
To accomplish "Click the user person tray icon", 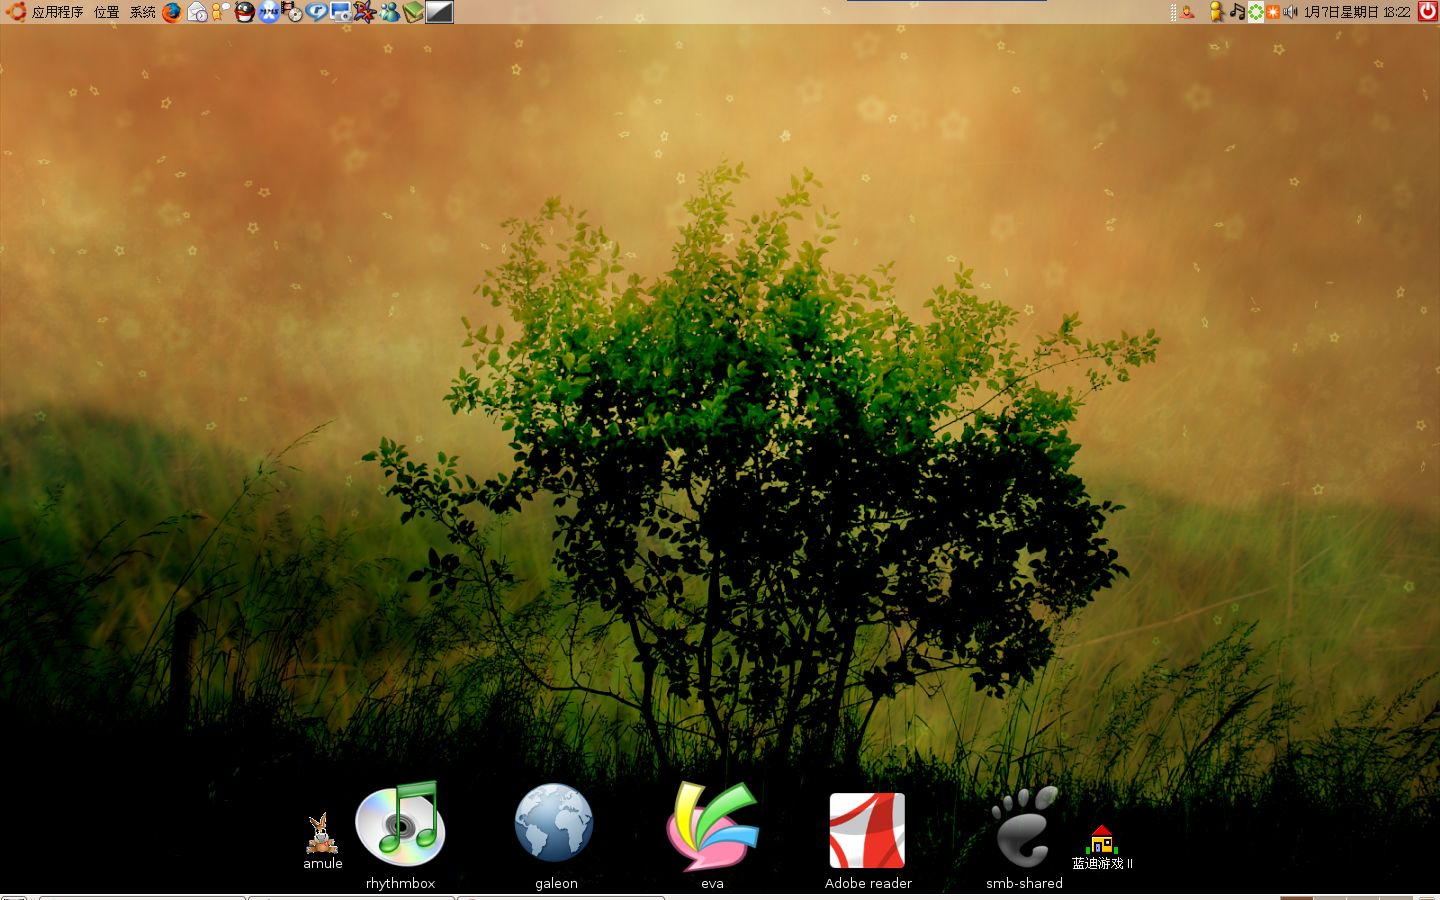I will 1187,12.
